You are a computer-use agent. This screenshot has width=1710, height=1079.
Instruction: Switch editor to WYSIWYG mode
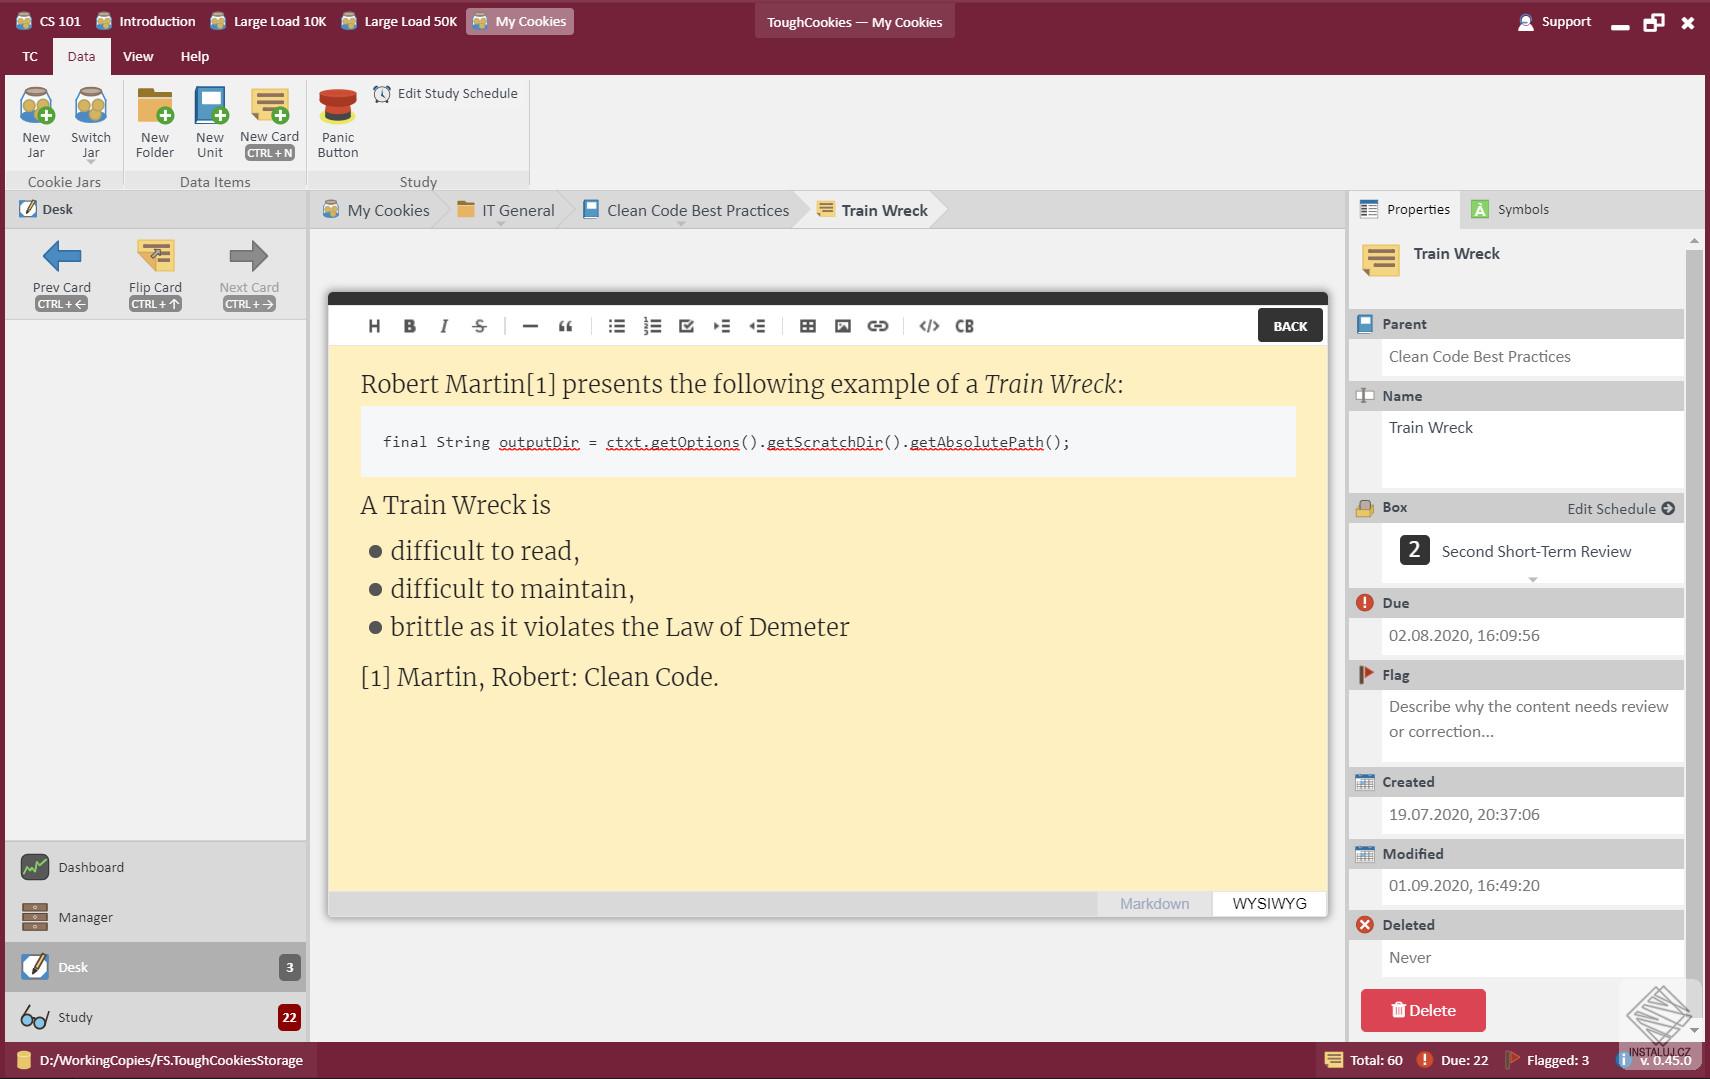tap(1269, 903)
